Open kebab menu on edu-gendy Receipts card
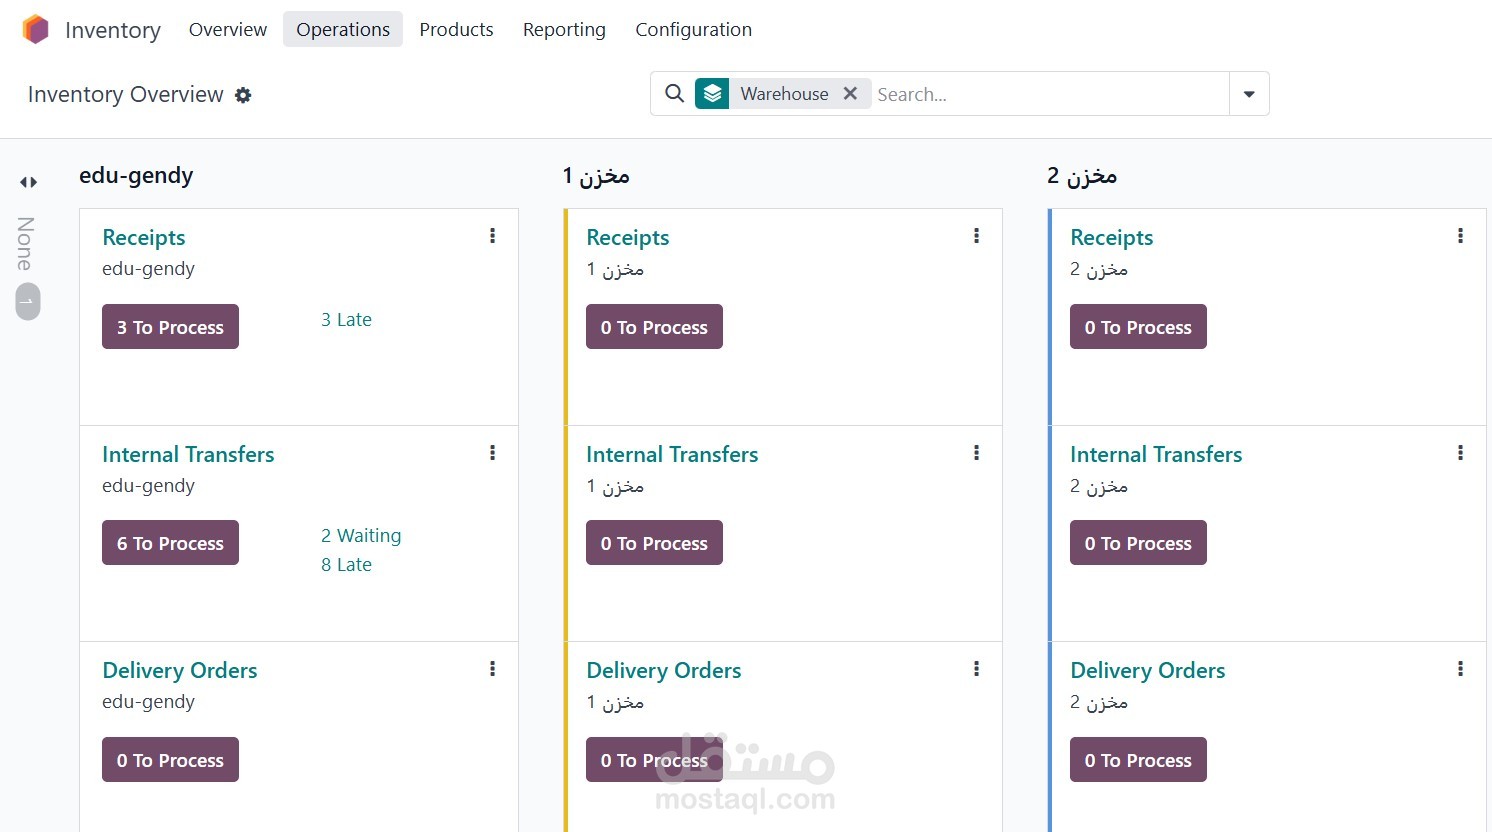Screen dimensions: 1492x832 coord(492,236)
